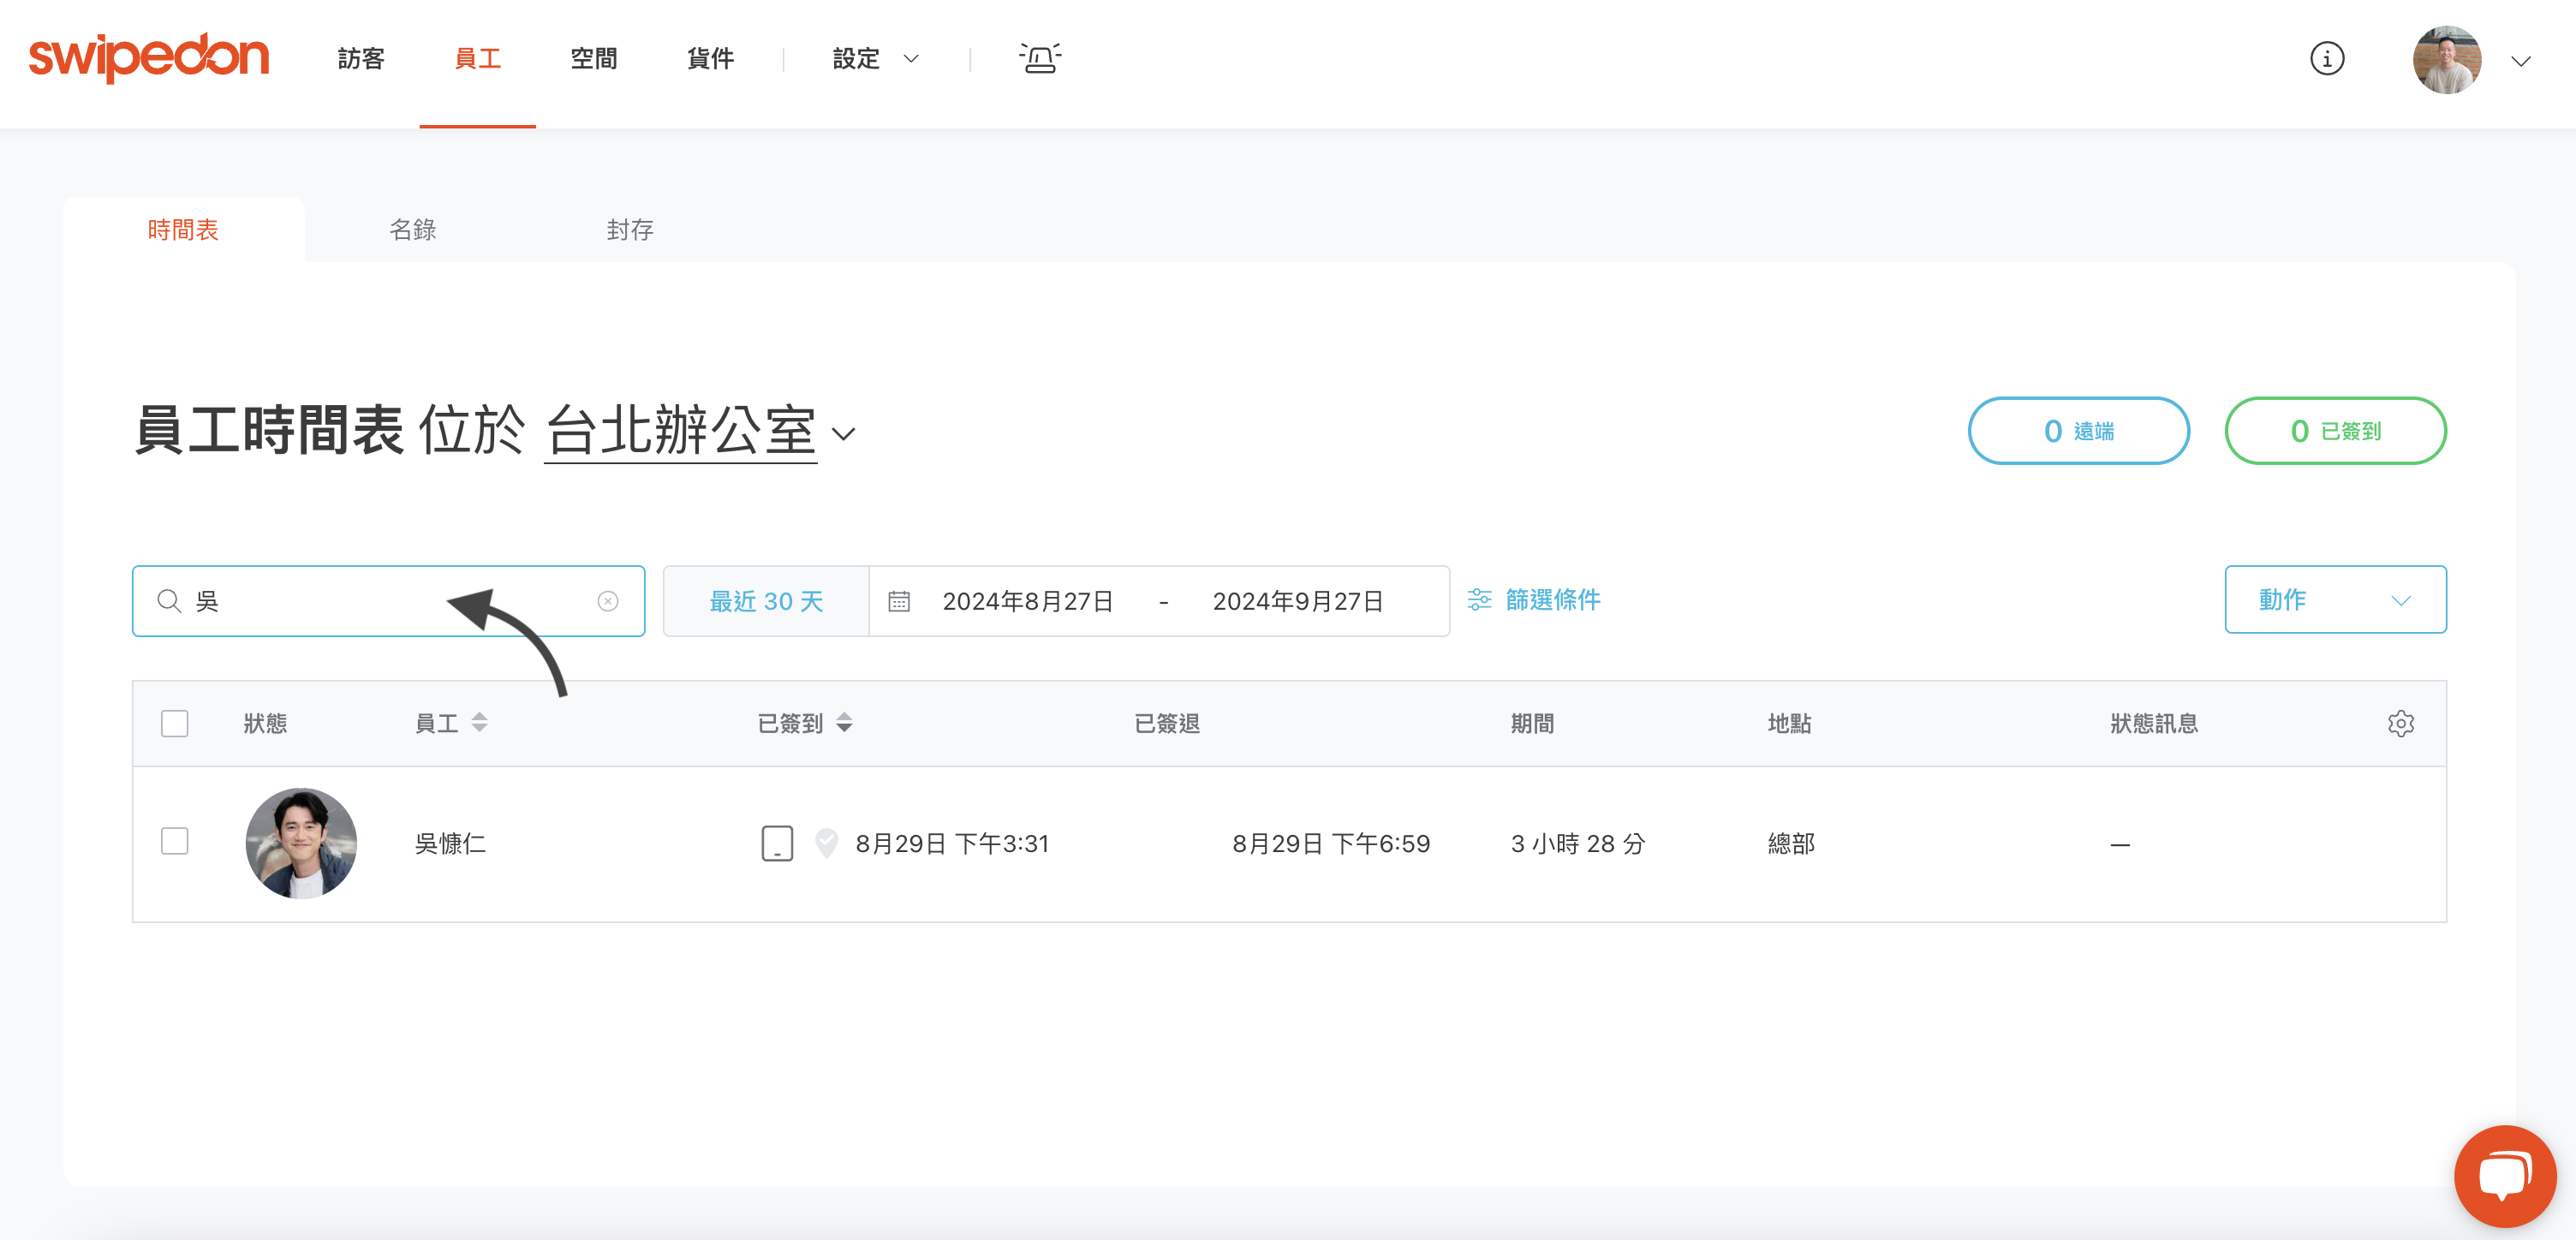
Task: Expand the 動作 actions dropdown
Action: (x=2335, y=600)
